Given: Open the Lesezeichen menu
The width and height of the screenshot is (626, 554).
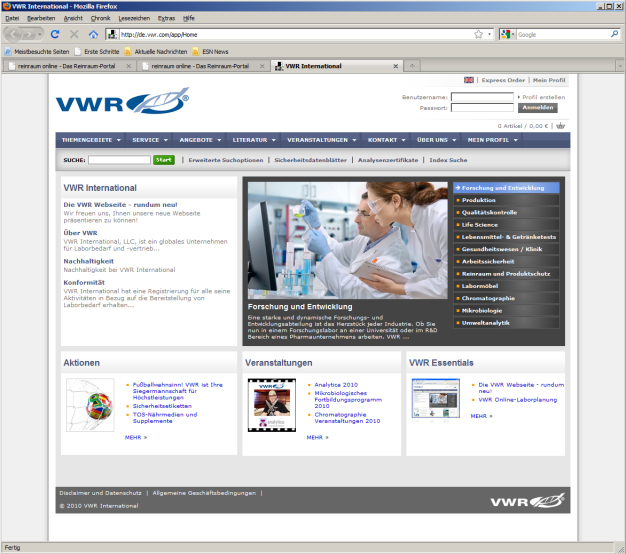Looking at the screenshot, I should (134, 18).
